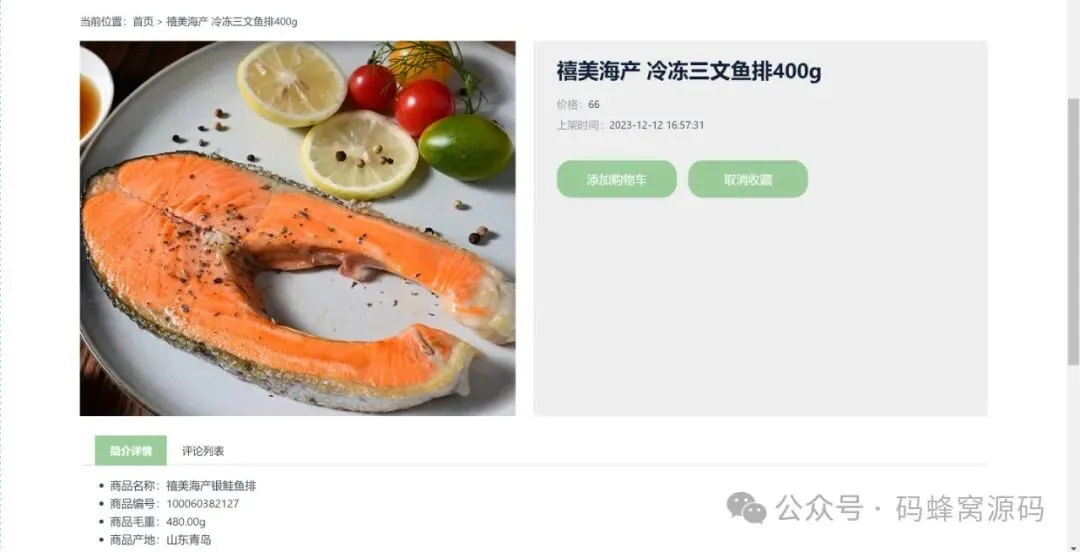Click the 当前位置 breadcrumb label
1080x552 pixels.
click(104, 21)
